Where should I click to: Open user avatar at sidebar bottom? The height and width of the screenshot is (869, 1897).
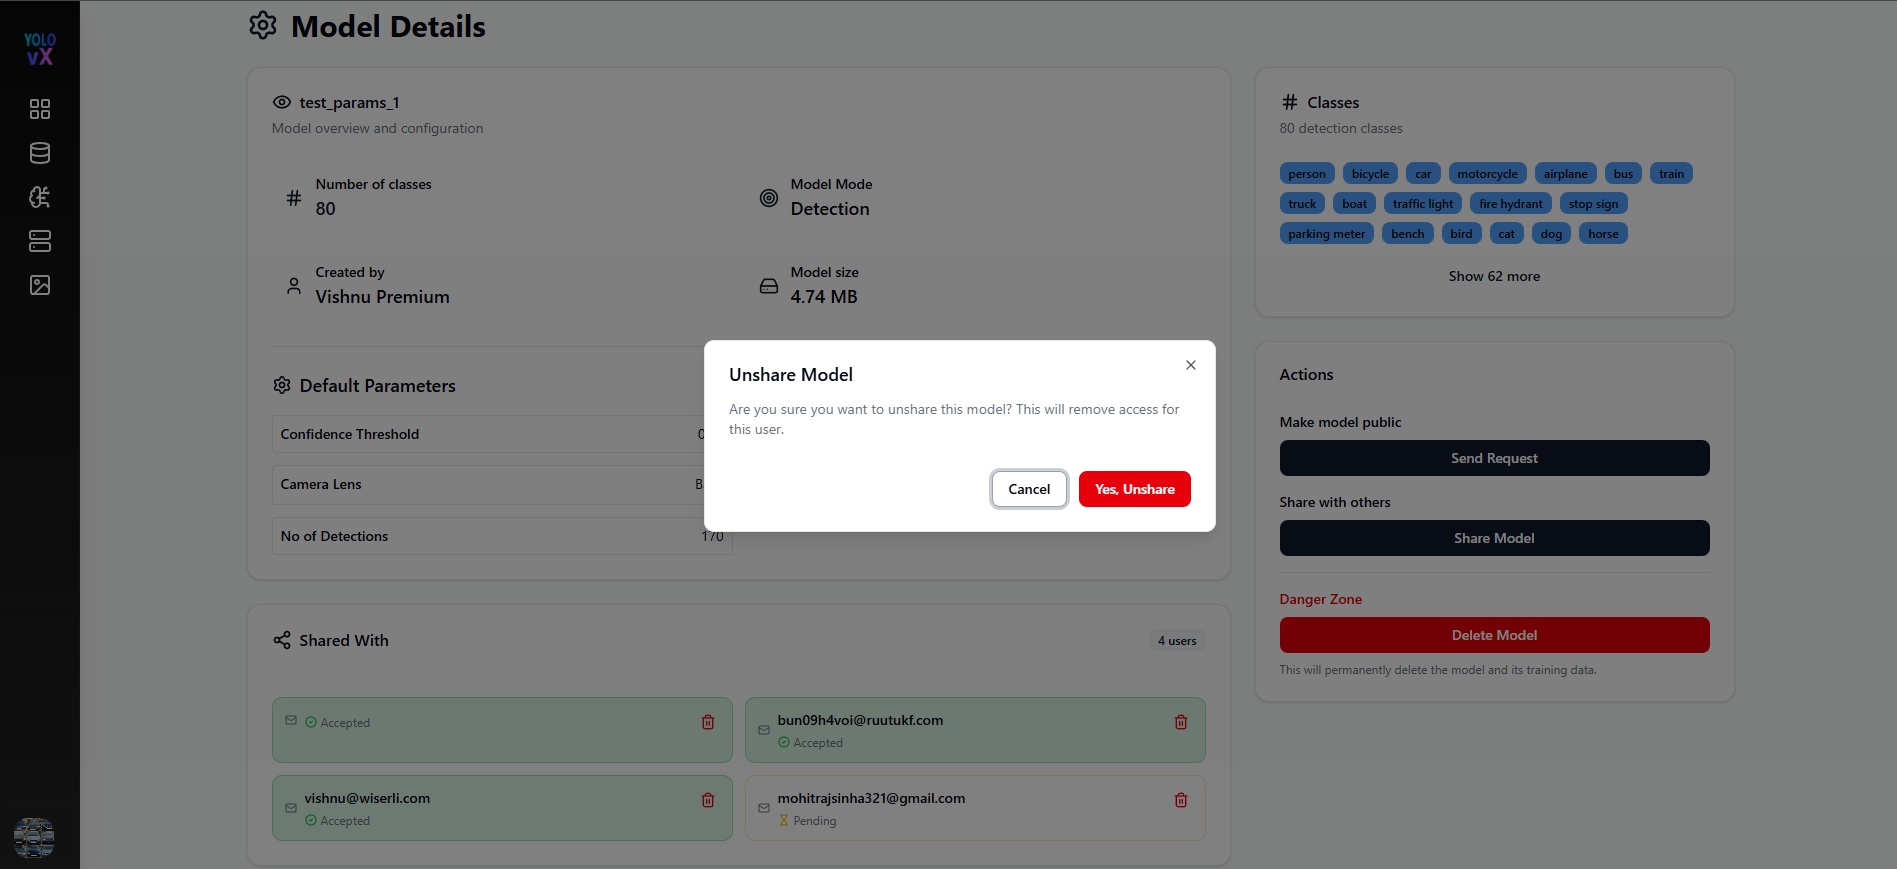34,838
